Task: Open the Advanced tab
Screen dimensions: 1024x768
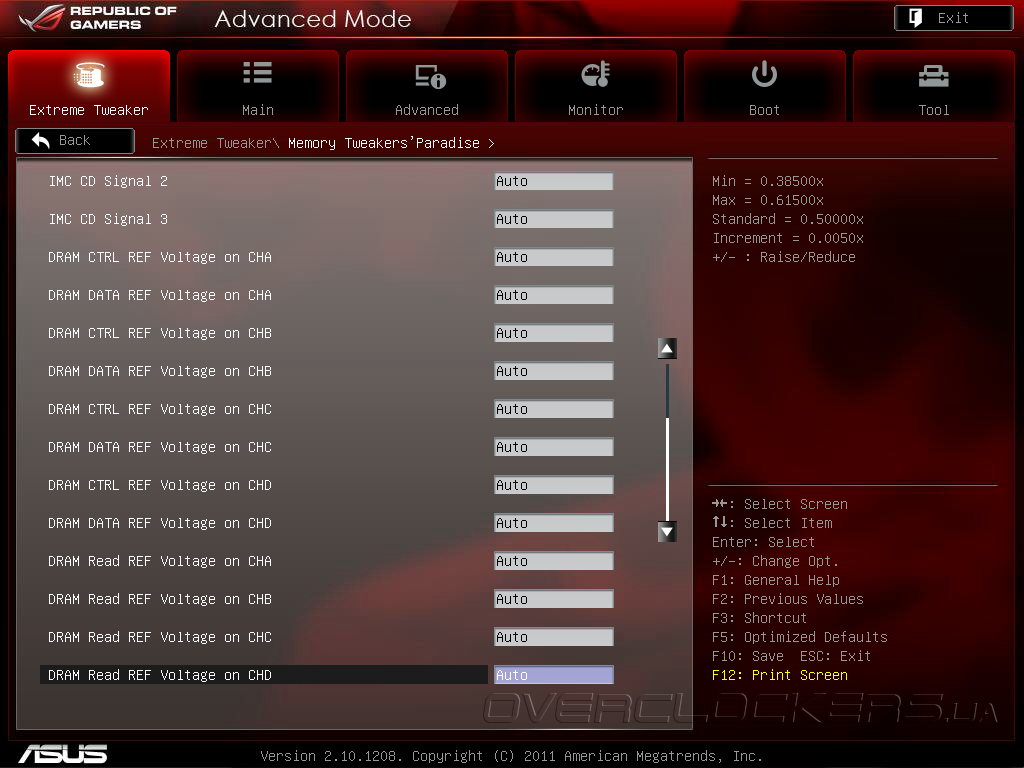Action: [x=426, y=86]
